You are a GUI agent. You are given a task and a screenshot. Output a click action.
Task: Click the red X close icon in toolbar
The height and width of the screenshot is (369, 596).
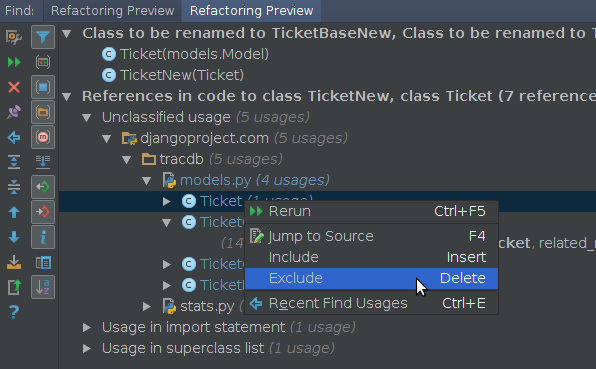[14, 87]
